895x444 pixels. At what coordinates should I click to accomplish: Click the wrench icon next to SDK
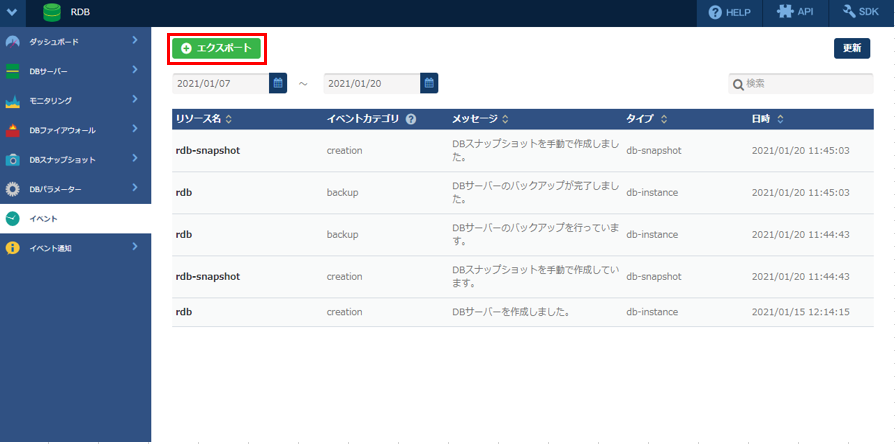(x=849, y=11)
